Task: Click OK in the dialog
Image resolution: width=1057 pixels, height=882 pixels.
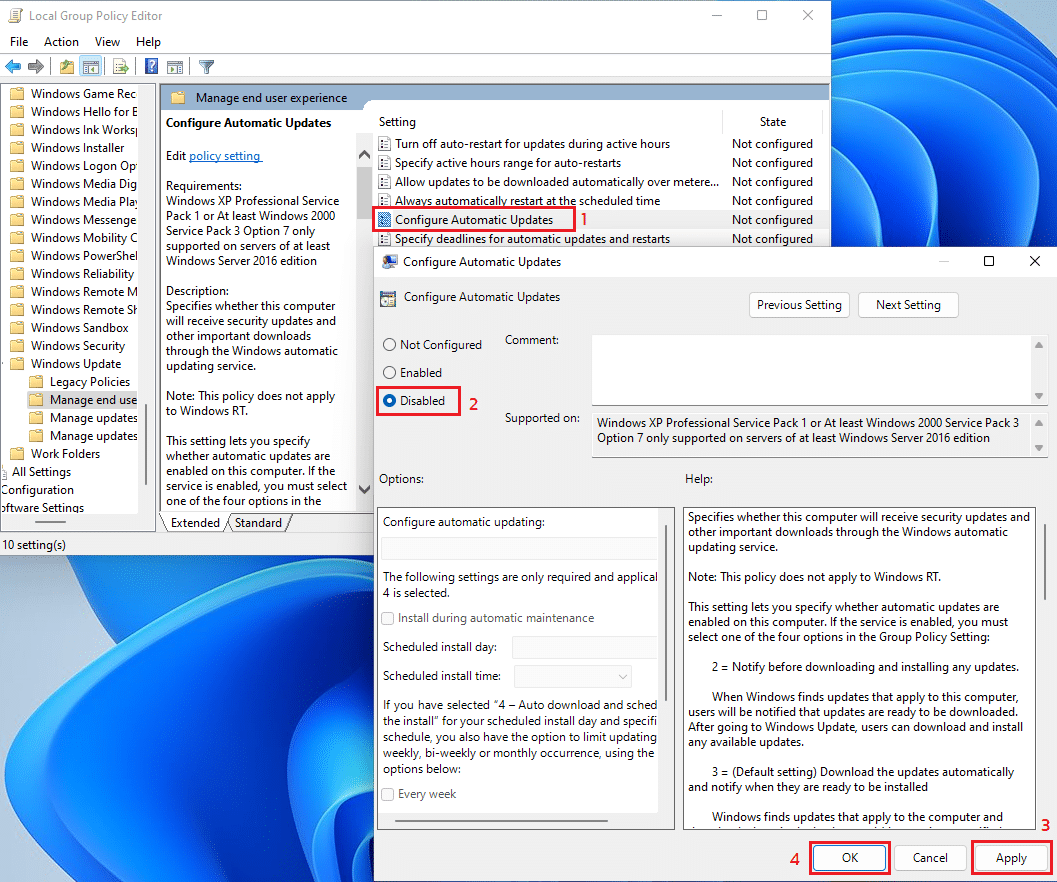Action: [849, 858]
